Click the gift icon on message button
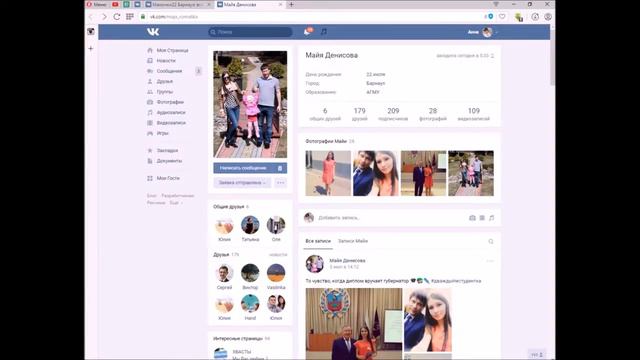The width and height of the screenshot is (640, 360). coord(280,168)
